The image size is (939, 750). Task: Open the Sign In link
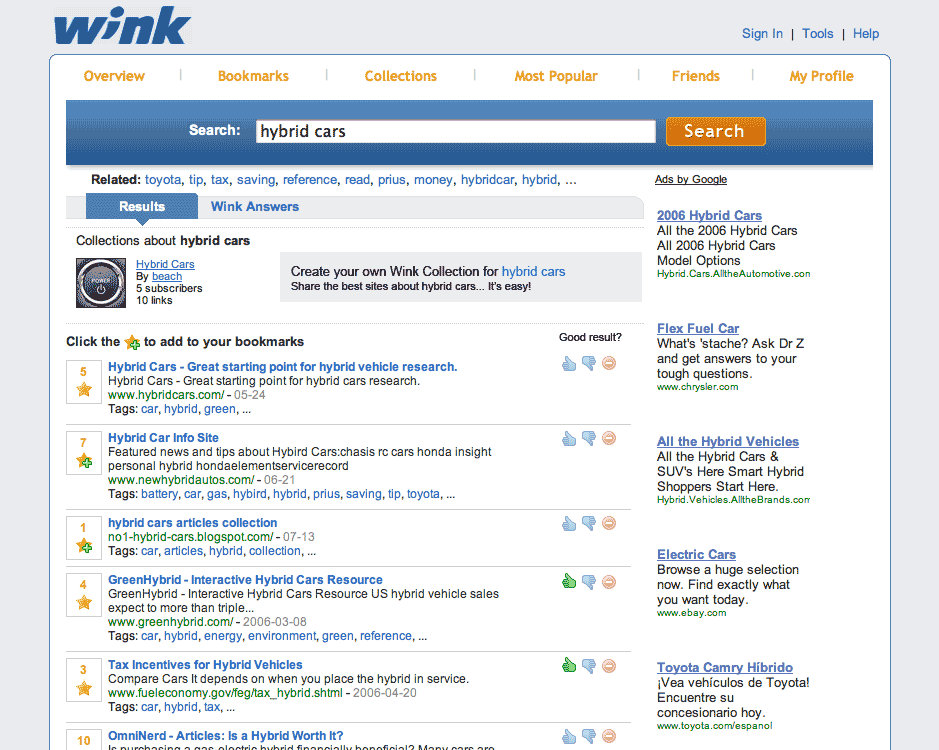(x=762, y=34)
